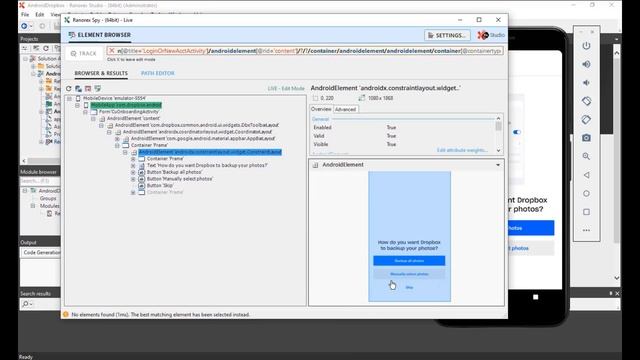
Task: Click the emulator overview square icon
Action: 586,212
